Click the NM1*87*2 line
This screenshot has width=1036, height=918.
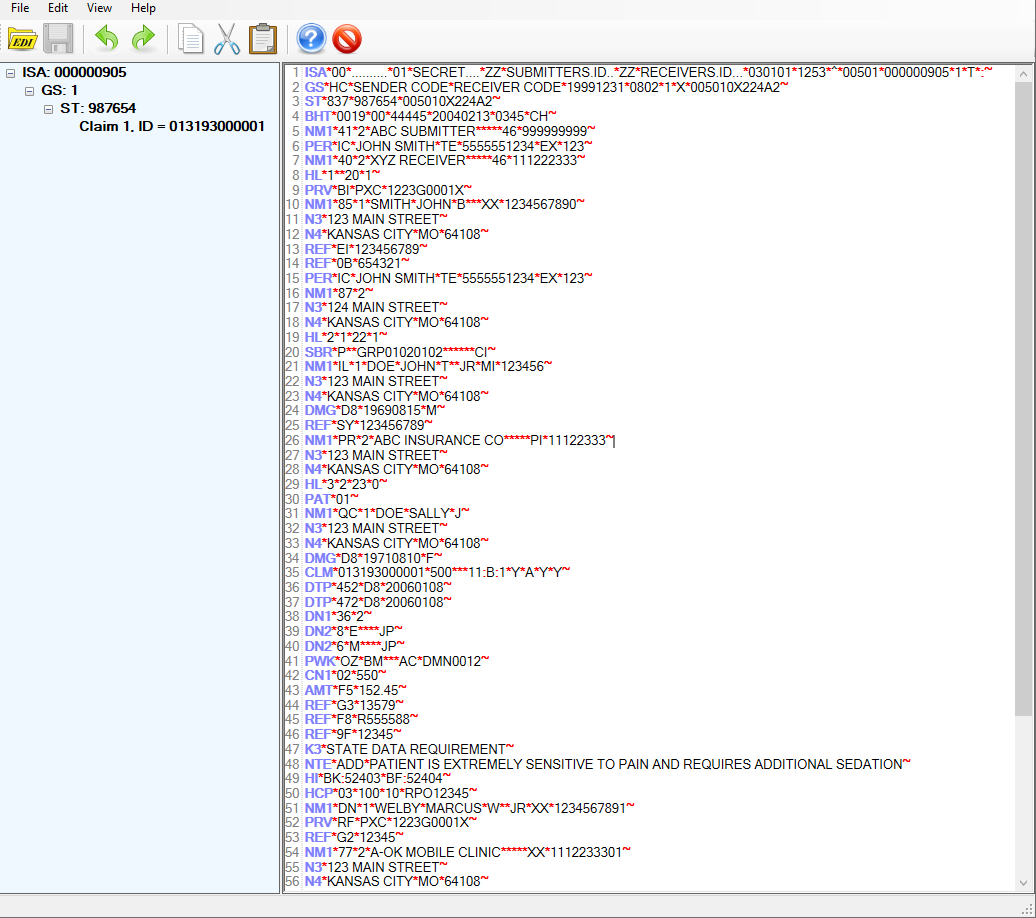click(x=339, y=293)
